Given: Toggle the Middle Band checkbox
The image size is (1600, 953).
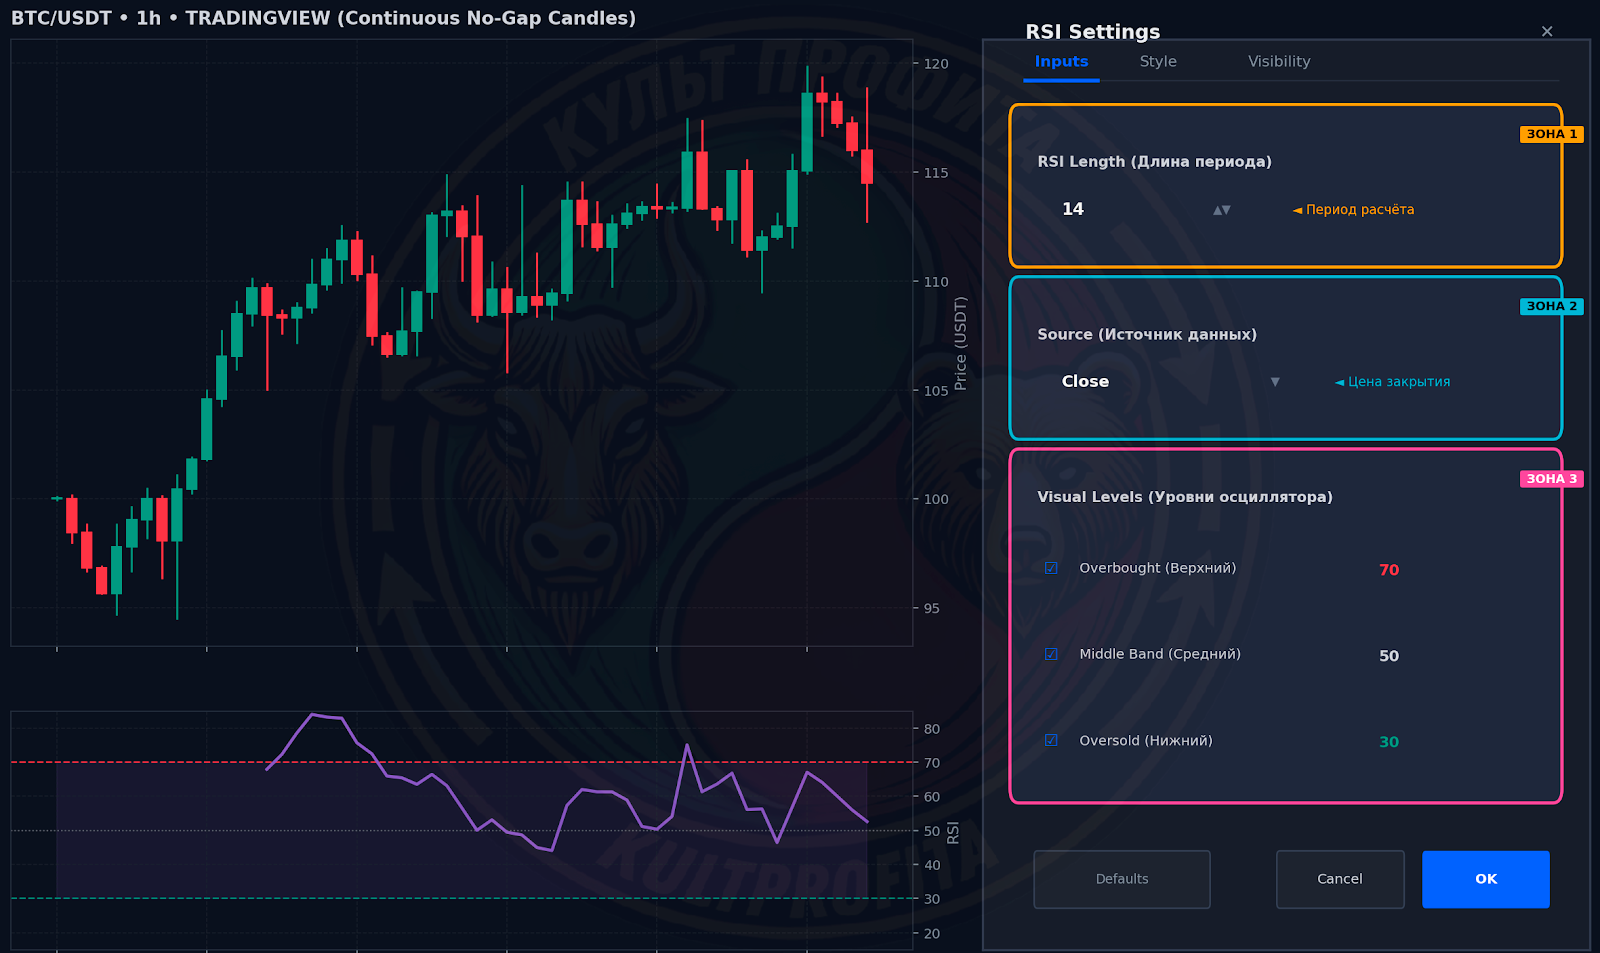Looking at the screenshot, I should pos(1051,654).
